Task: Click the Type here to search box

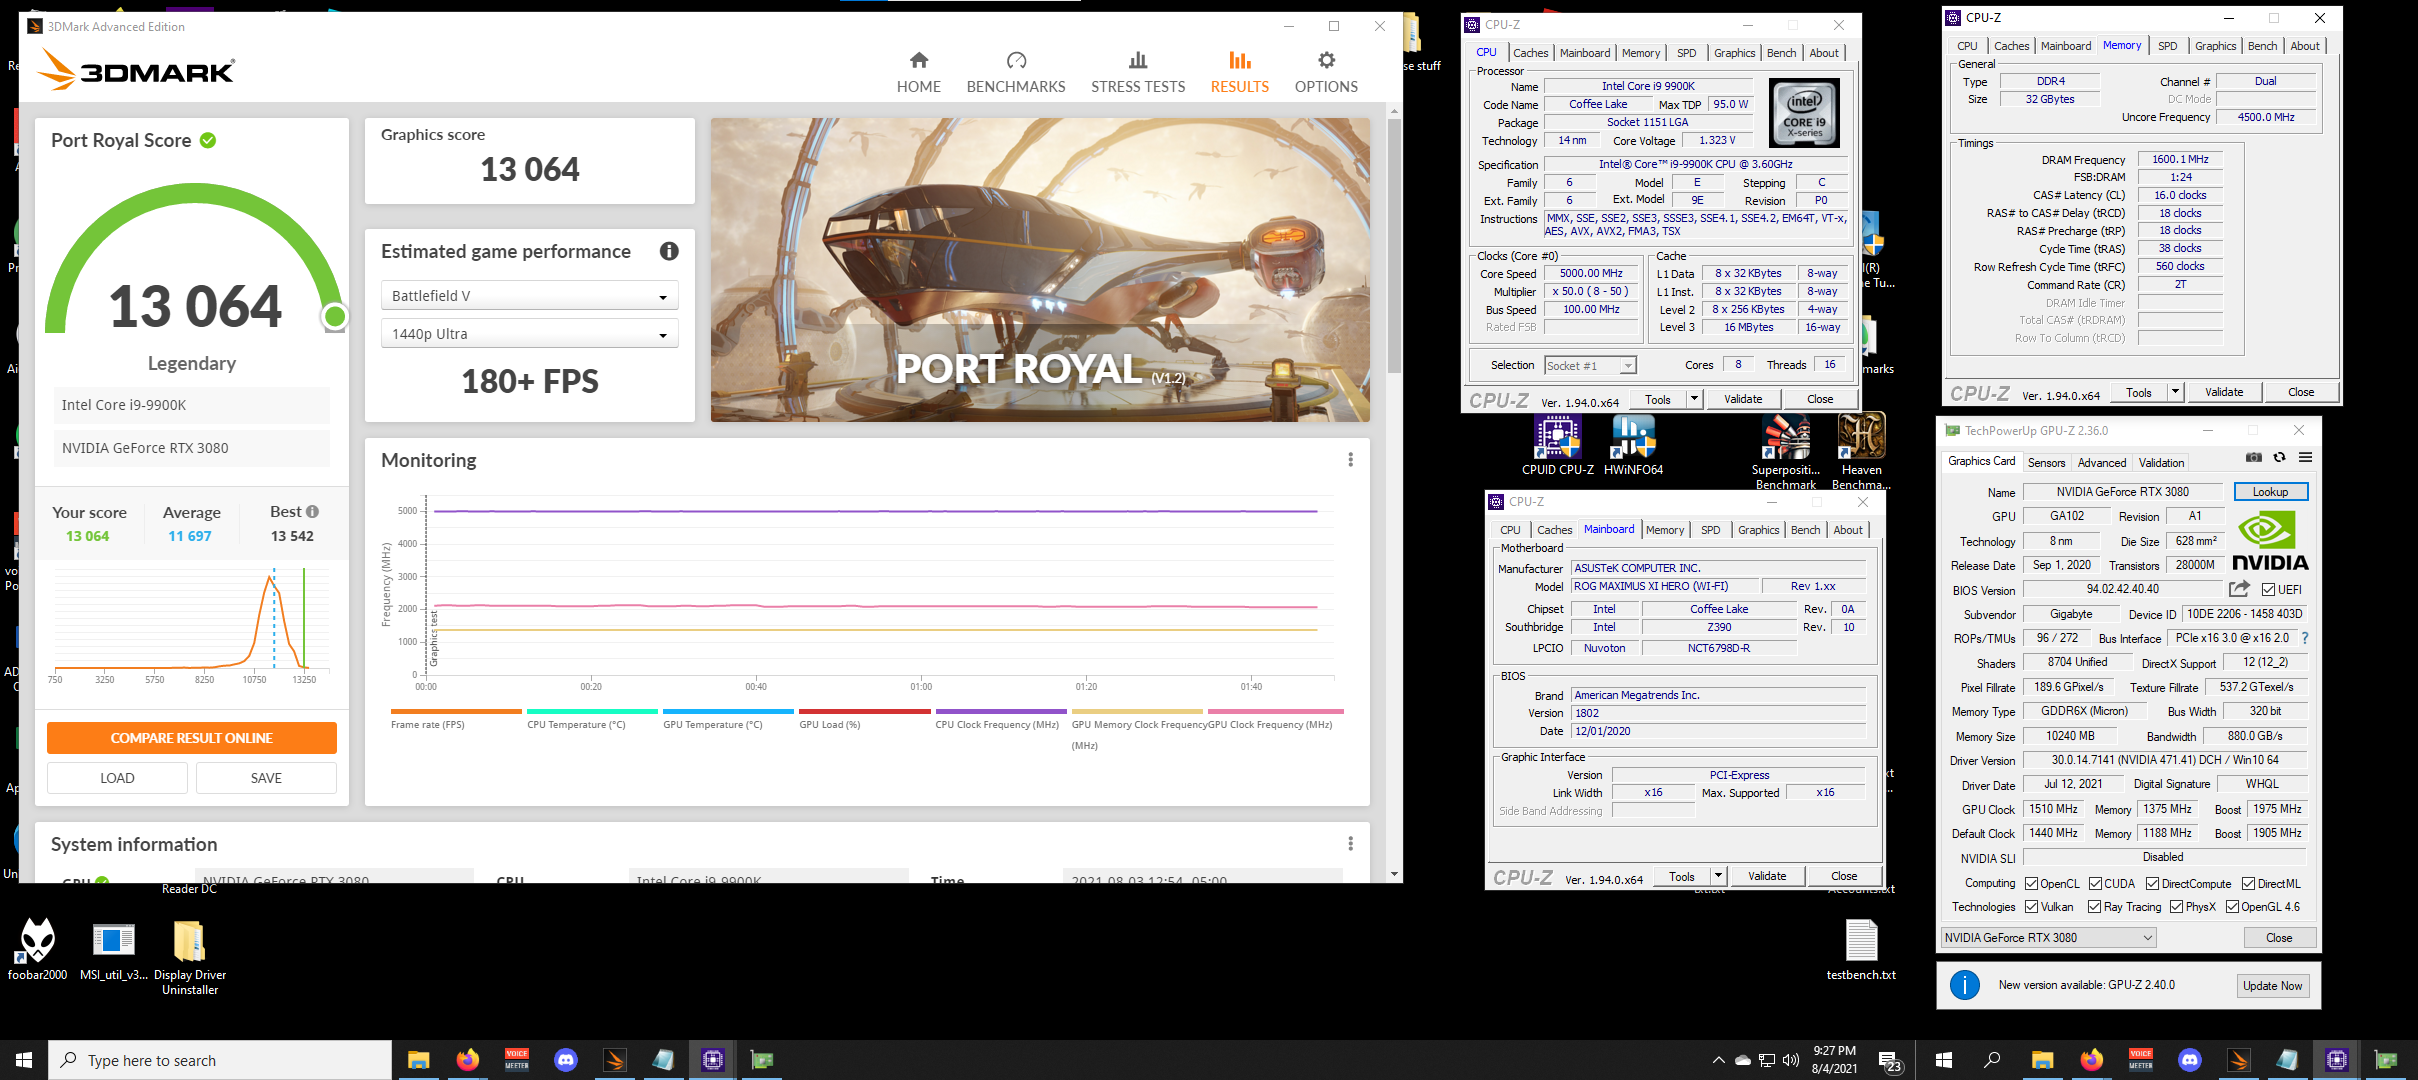Action: click(x=220, y=1060)
